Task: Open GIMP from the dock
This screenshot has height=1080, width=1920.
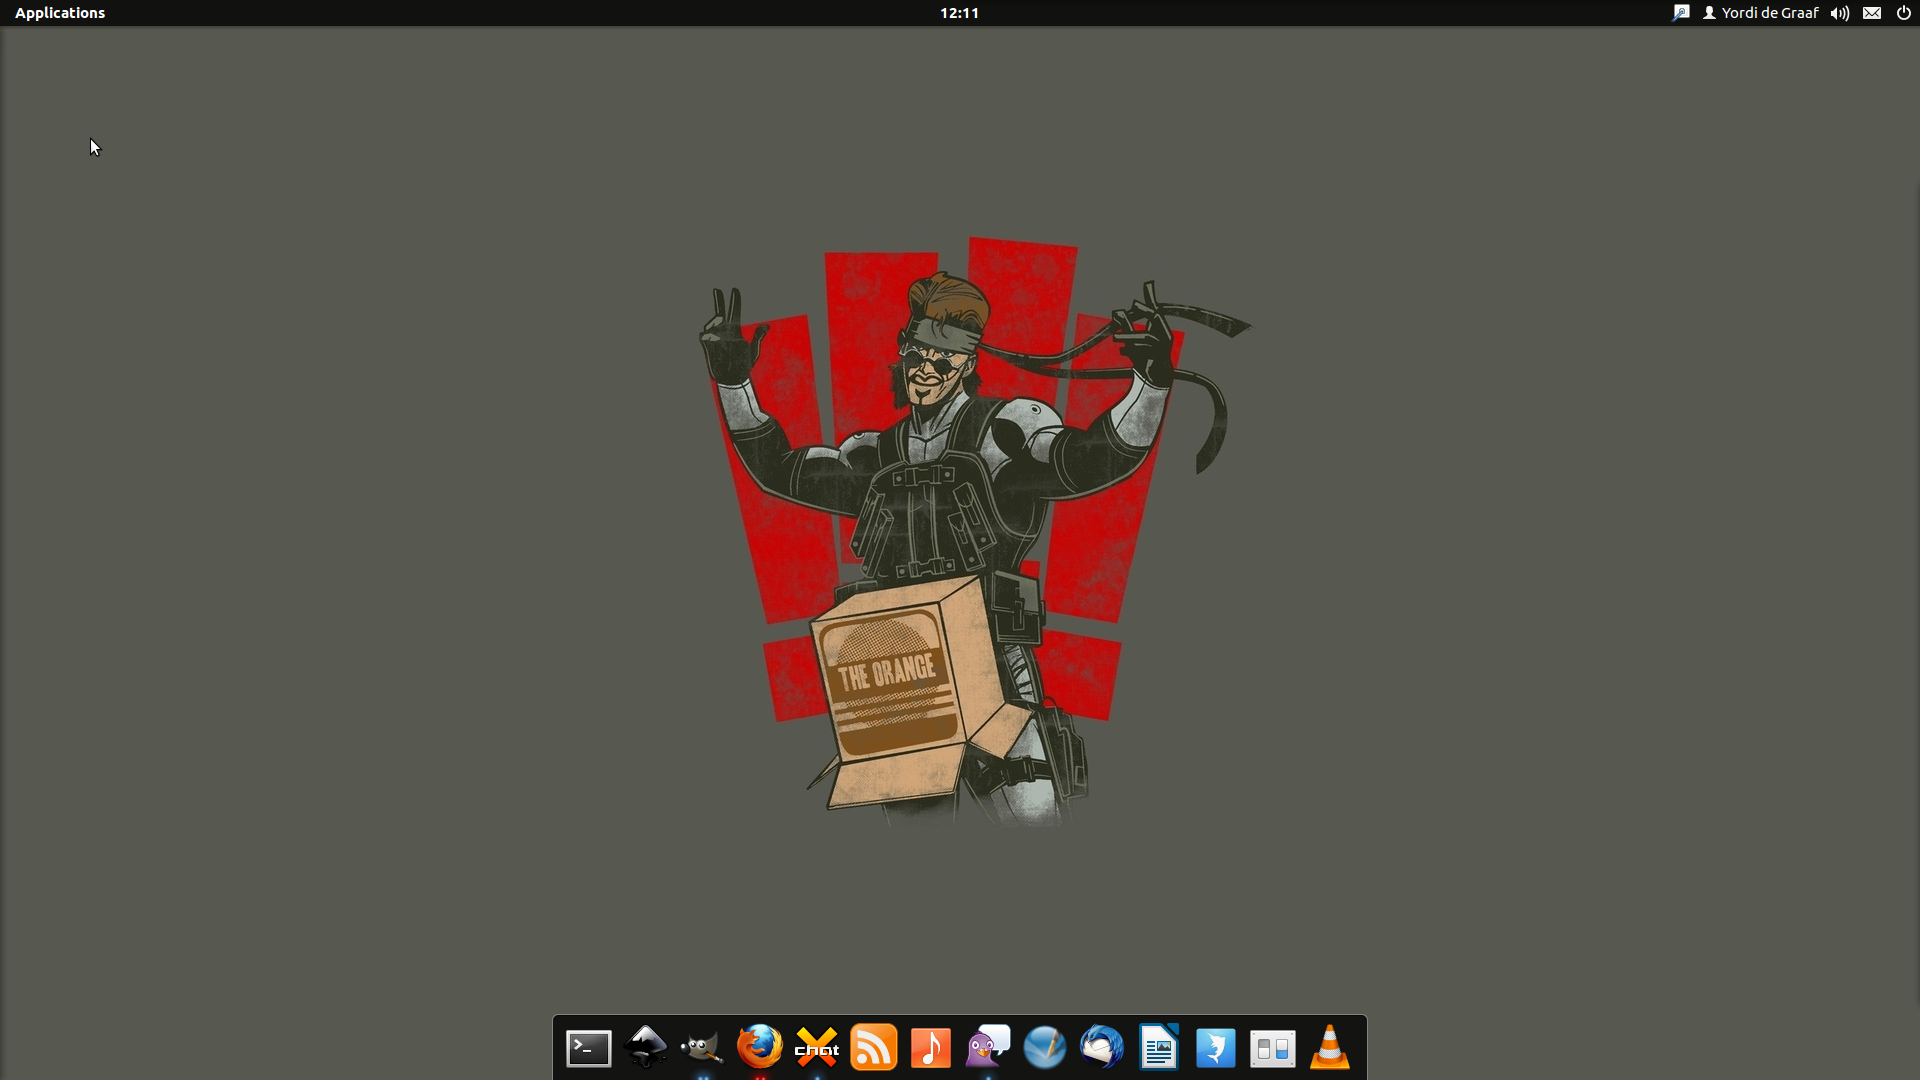Action: point(702,1048)
